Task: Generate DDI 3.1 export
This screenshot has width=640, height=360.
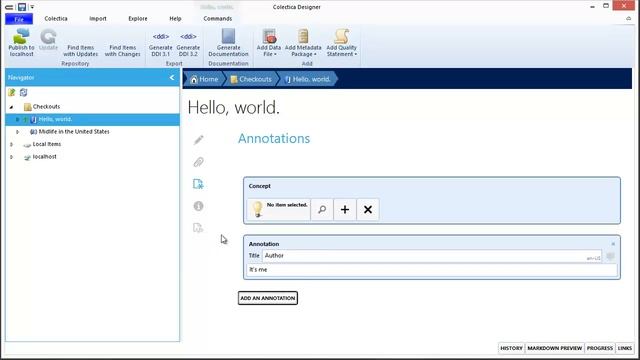Action: tap(160, 44)
